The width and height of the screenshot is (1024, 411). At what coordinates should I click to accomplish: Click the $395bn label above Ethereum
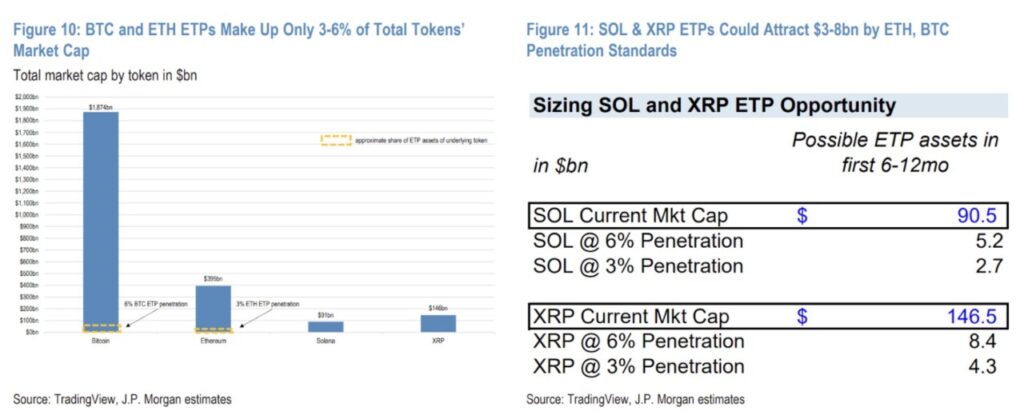(213, 279)
